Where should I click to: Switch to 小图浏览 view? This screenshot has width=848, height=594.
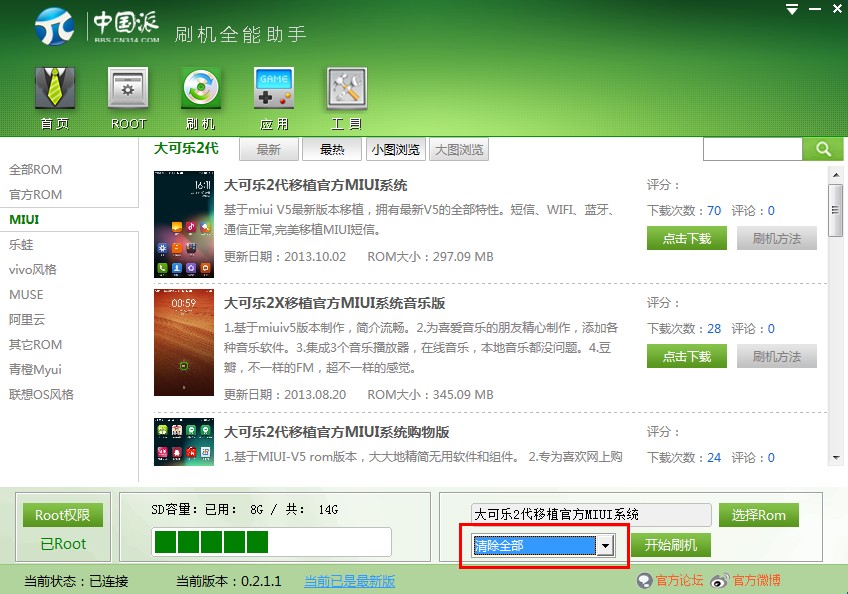396,149
